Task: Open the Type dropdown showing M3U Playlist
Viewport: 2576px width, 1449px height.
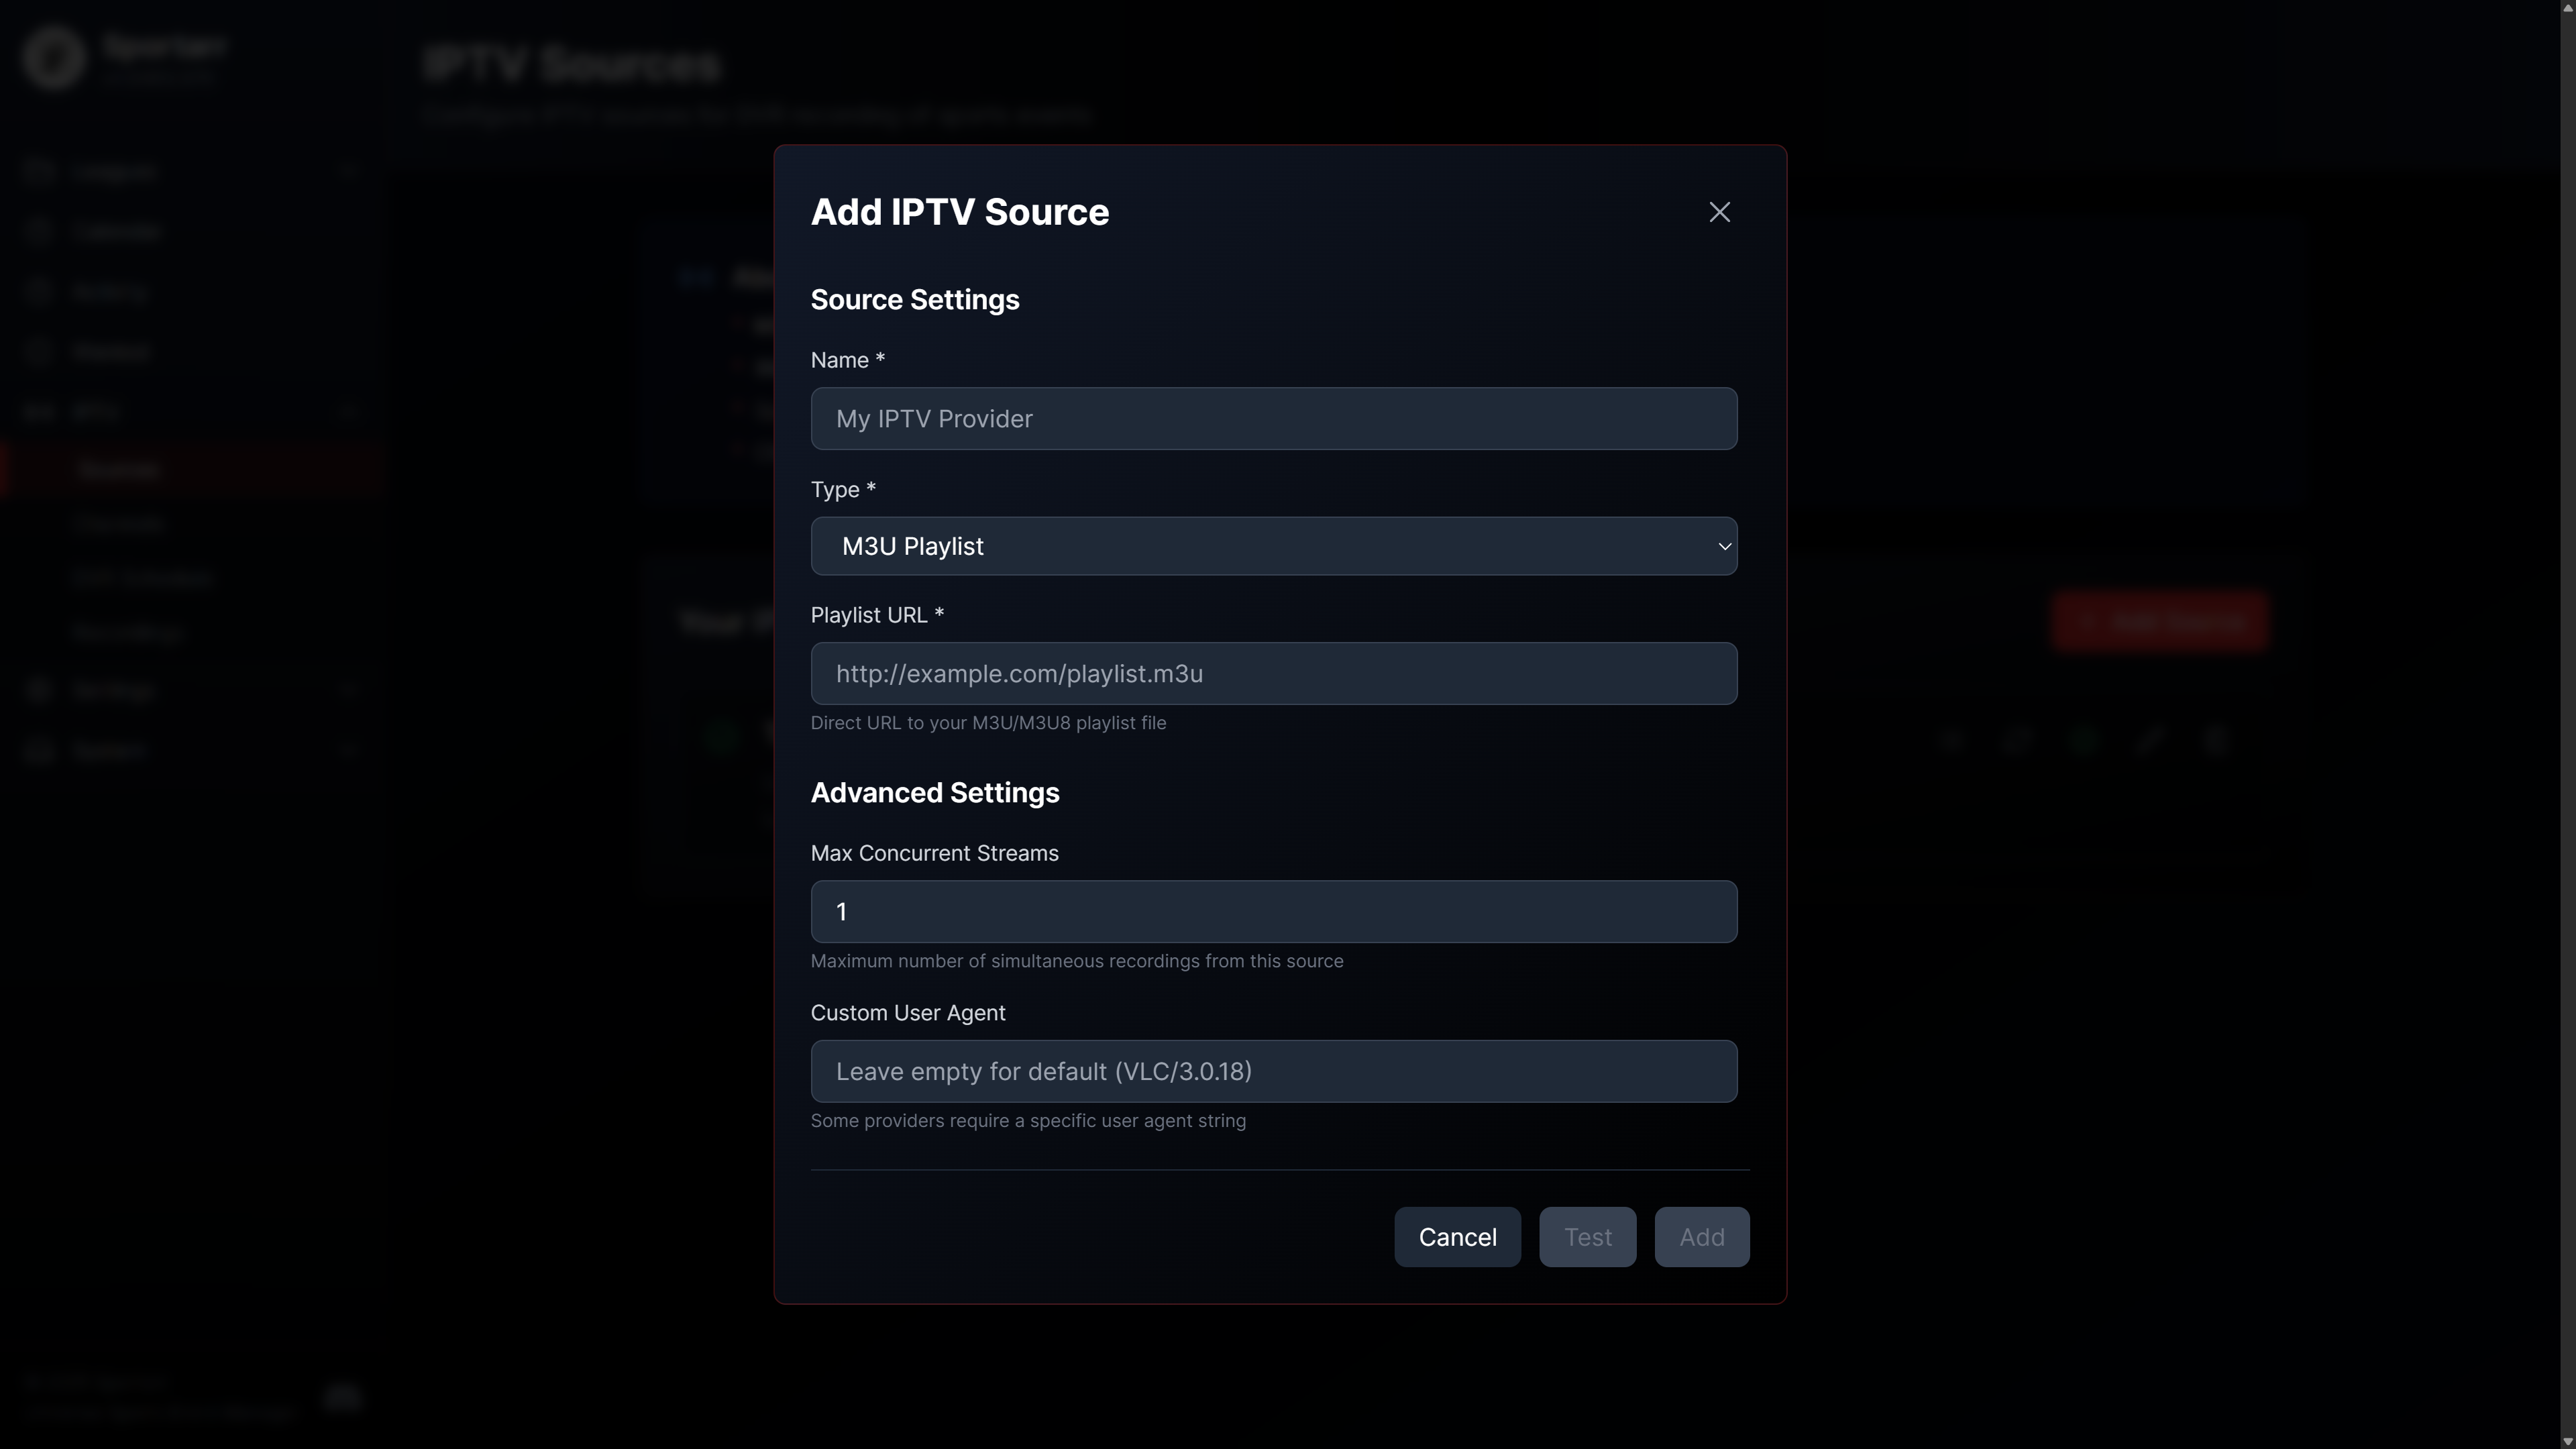Action: (1274, 546)
